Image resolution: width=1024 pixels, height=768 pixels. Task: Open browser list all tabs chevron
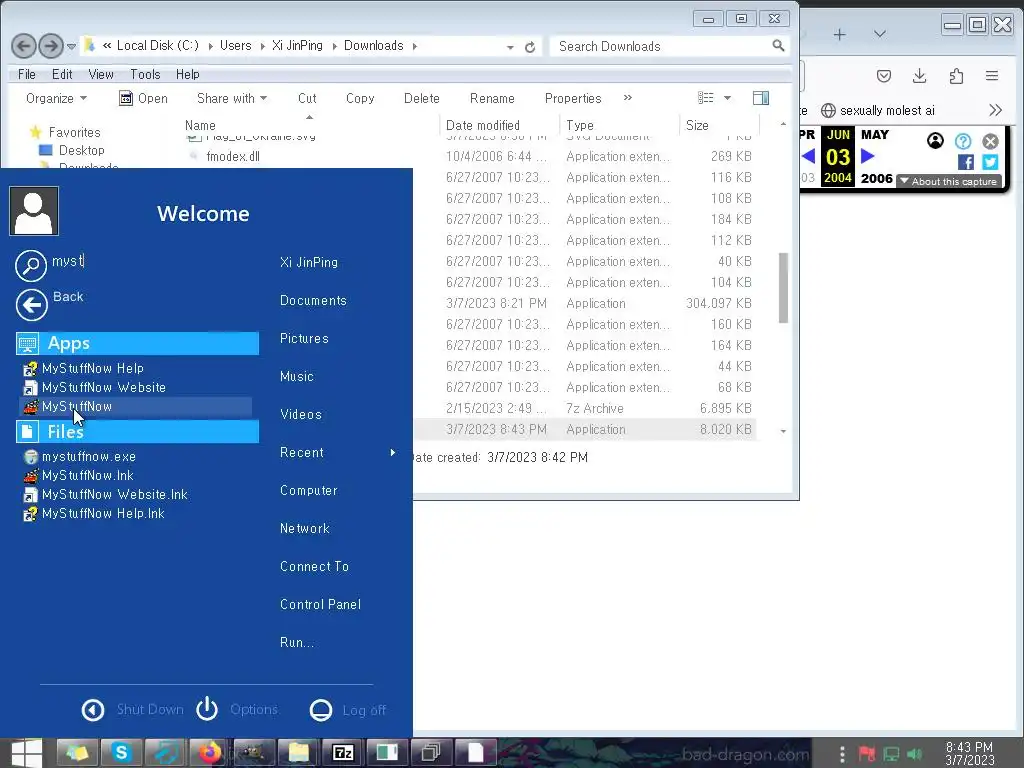(880, 34)
